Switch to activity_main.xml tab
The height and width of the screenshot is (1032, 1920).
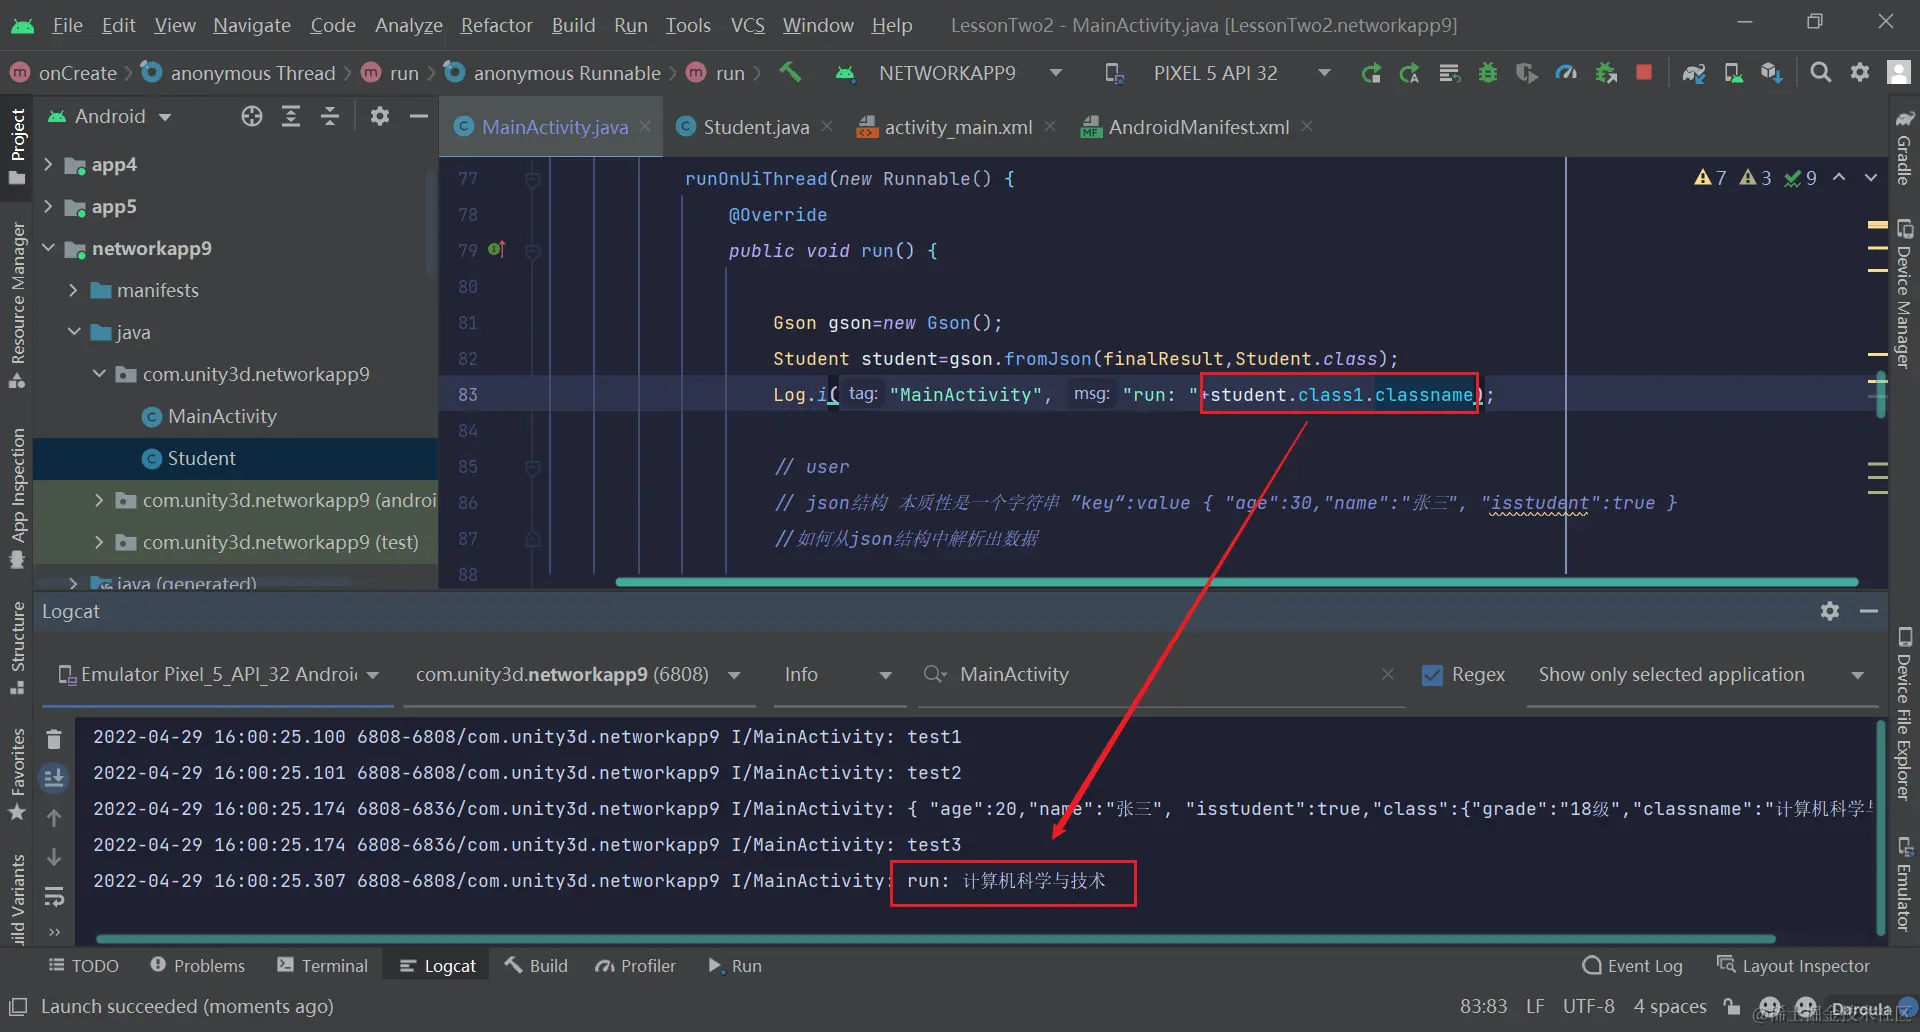pyautogui.click(x=958, y=127)
